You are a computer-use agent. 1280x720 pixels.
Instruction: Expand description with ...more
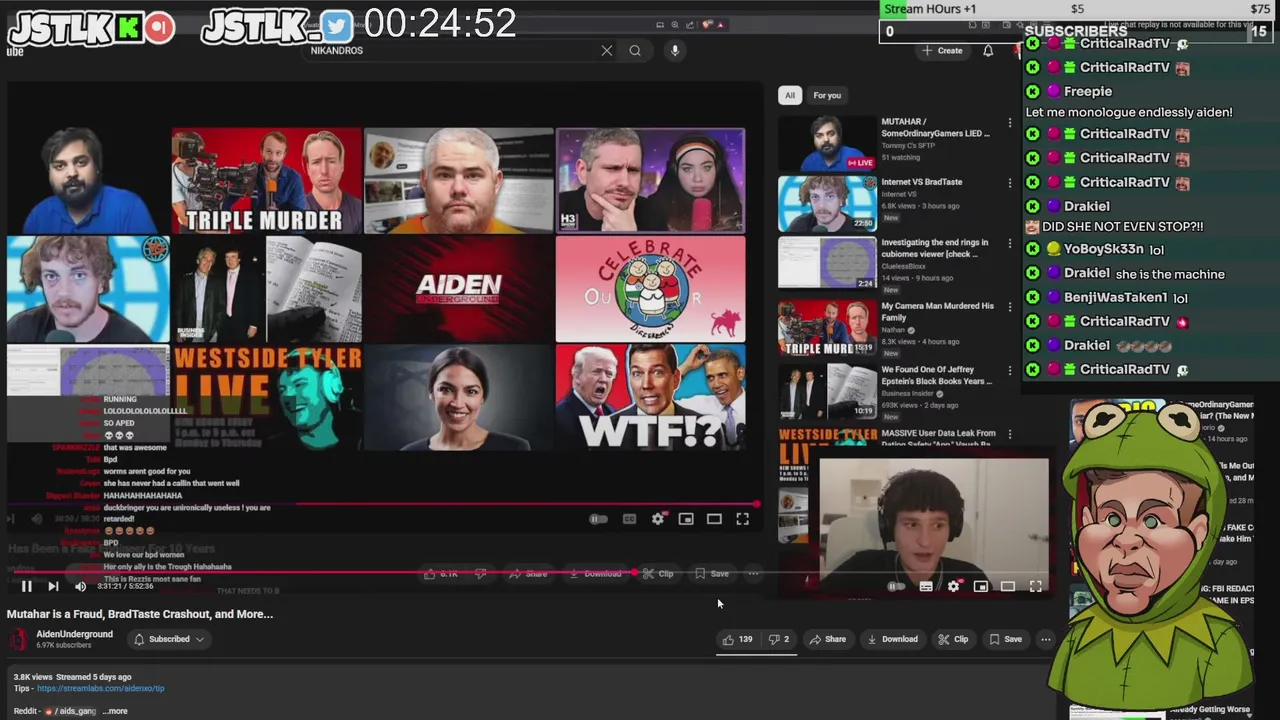click(x=115, y=711)
